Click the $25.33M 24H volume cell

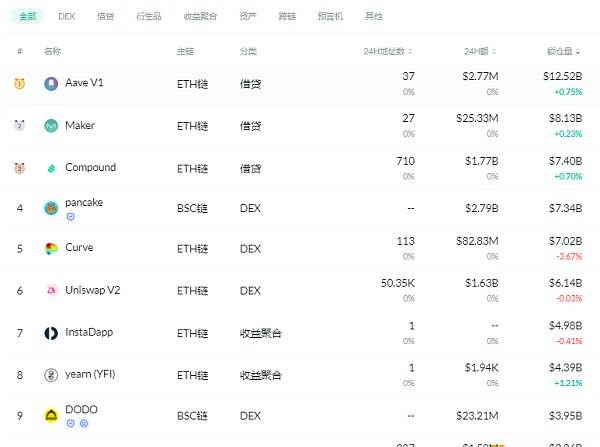coord(477,118)
